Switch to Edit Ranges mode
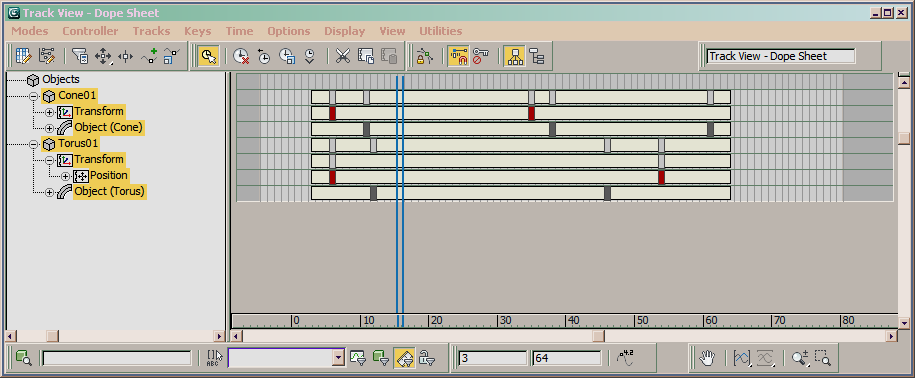 tap(47, 57)
